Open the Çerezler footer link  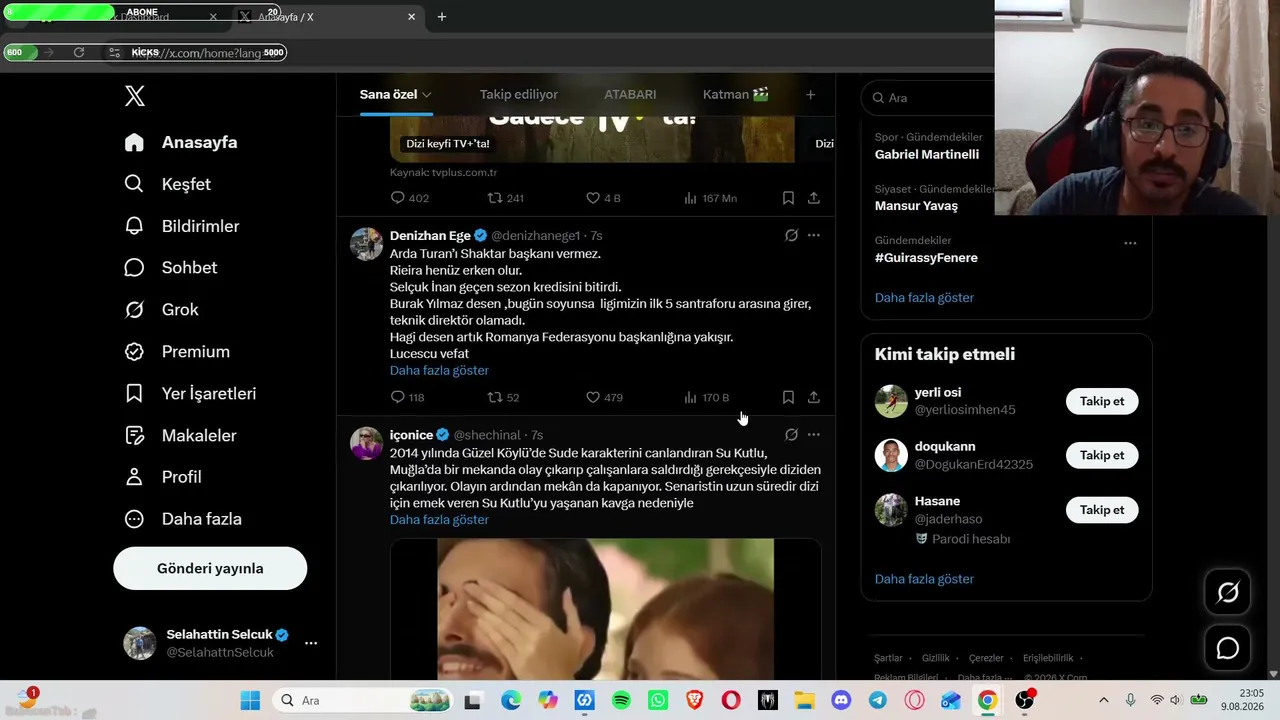pos(986,658)
